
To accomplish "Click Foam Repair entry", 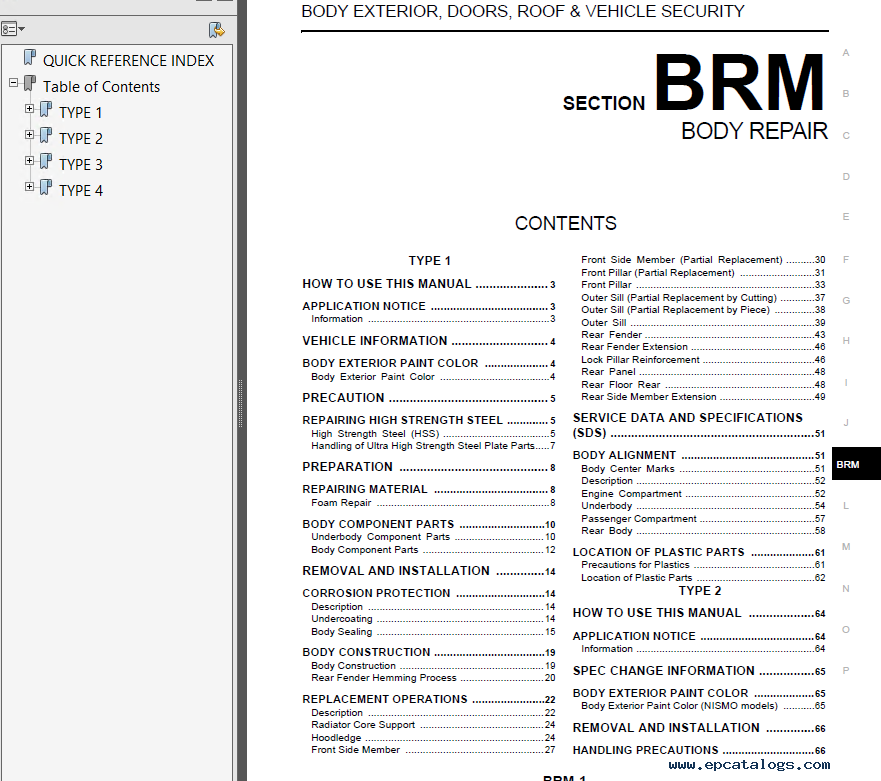I will (x=433, y=503).
